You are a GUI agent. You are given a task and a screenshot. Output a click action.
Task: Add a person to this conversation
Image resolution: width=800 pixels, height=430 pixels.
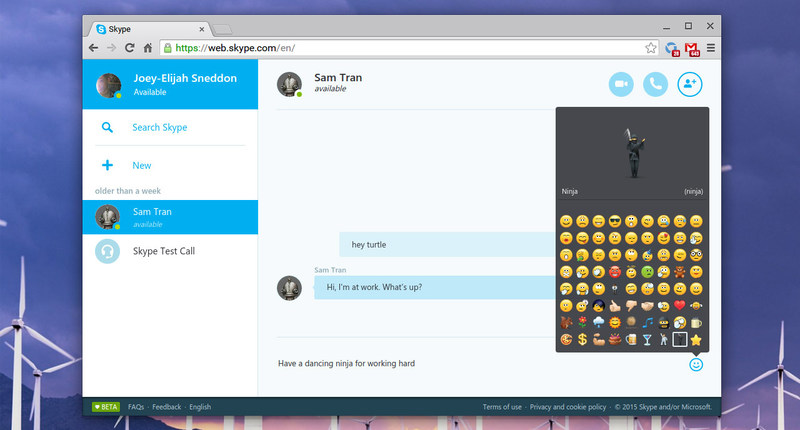[x=690, y=84]
